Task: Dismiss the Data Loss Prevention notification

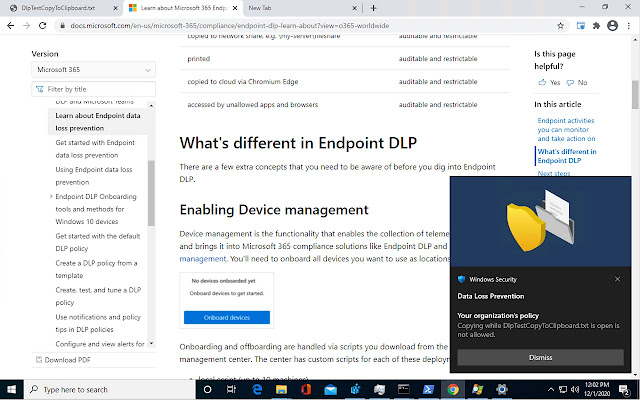Action: (x=540, y=356)
